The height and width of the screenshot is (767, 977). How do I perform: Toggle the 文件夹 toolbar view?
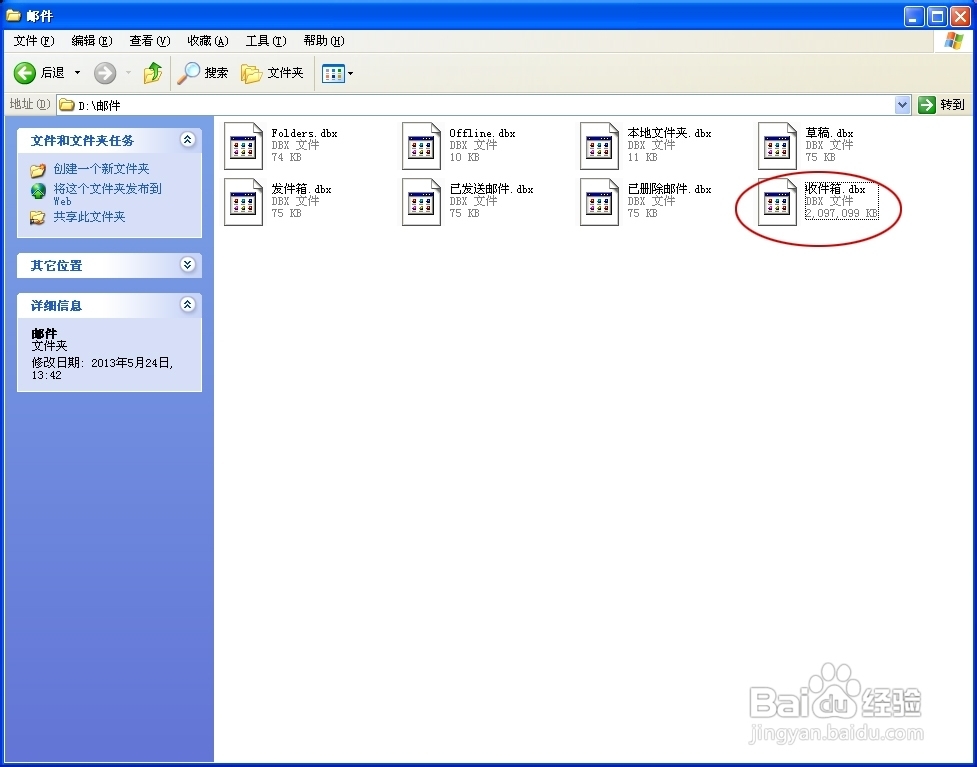pyautogui.click(x=272, y=72)
